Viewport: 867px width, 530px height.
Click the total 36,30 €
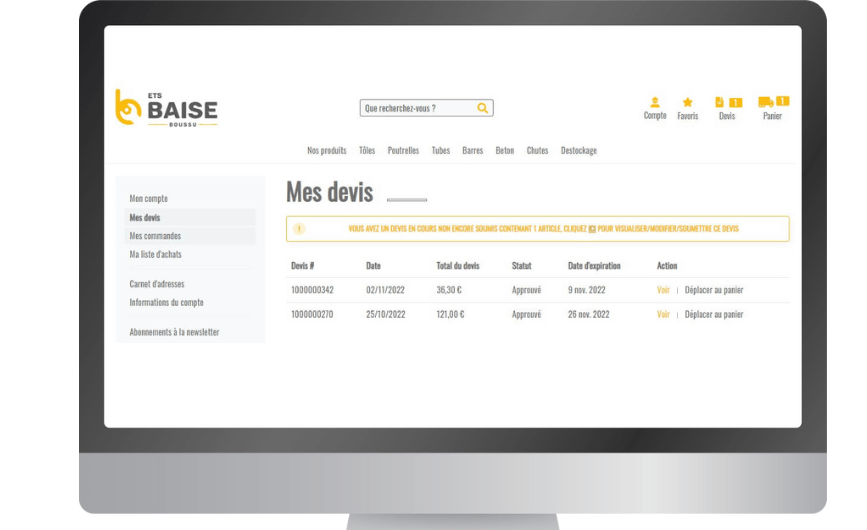[449, 290]
